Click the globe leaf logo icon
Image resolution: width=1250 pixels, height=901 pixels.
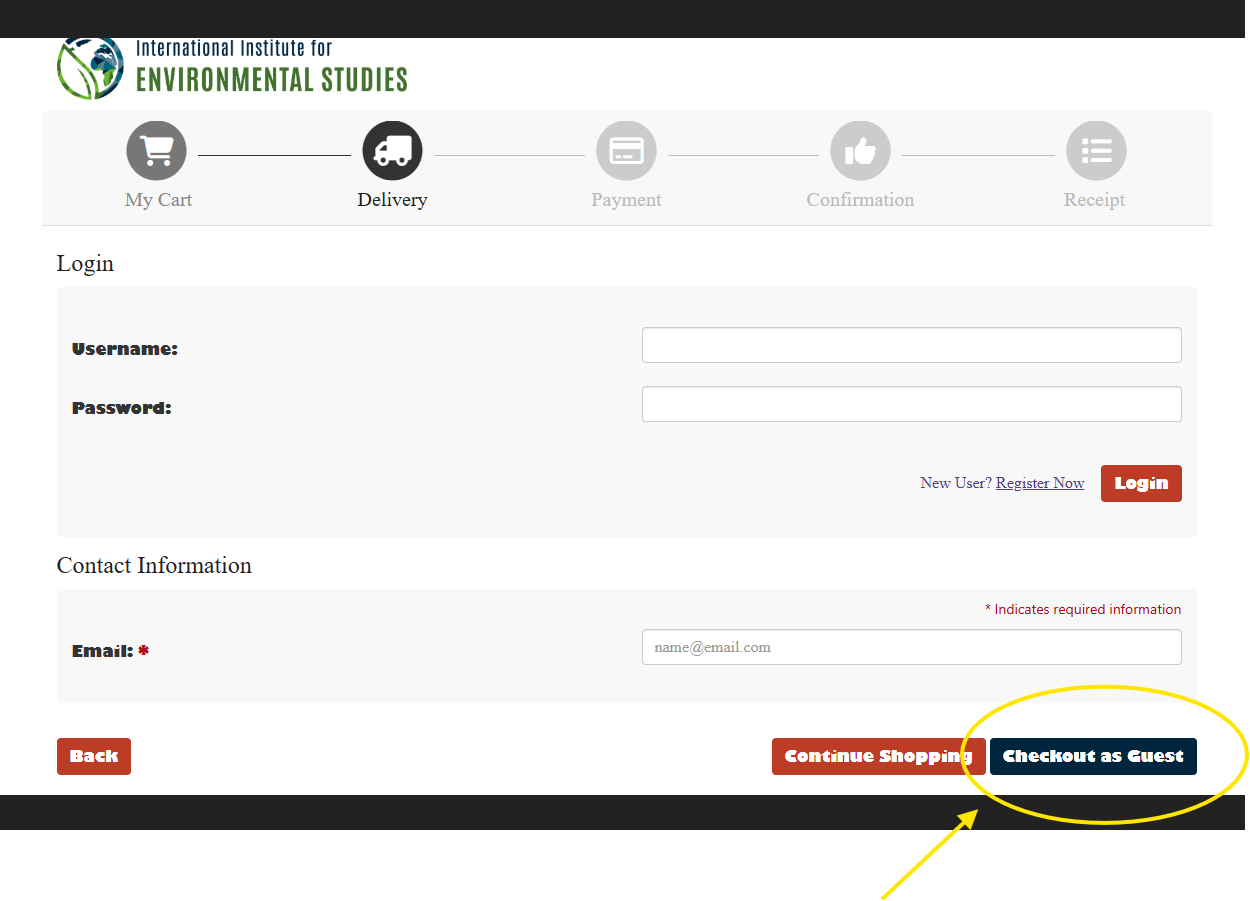click(90, 68)
